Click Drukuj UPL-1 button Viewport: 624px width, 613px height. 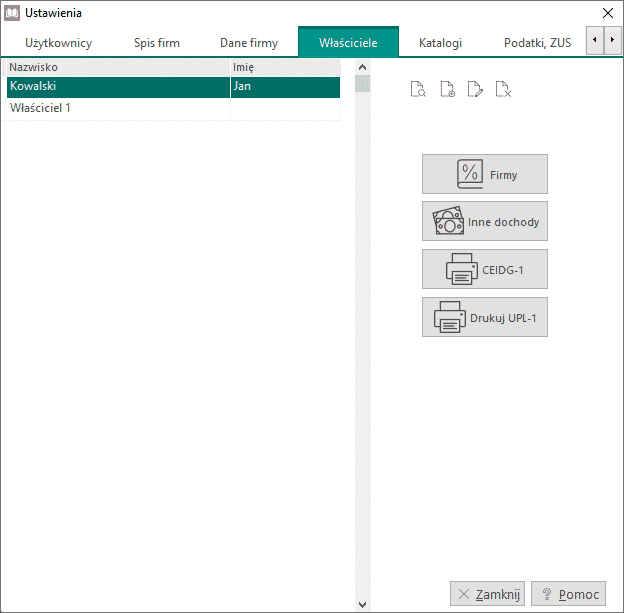(485, 317)
